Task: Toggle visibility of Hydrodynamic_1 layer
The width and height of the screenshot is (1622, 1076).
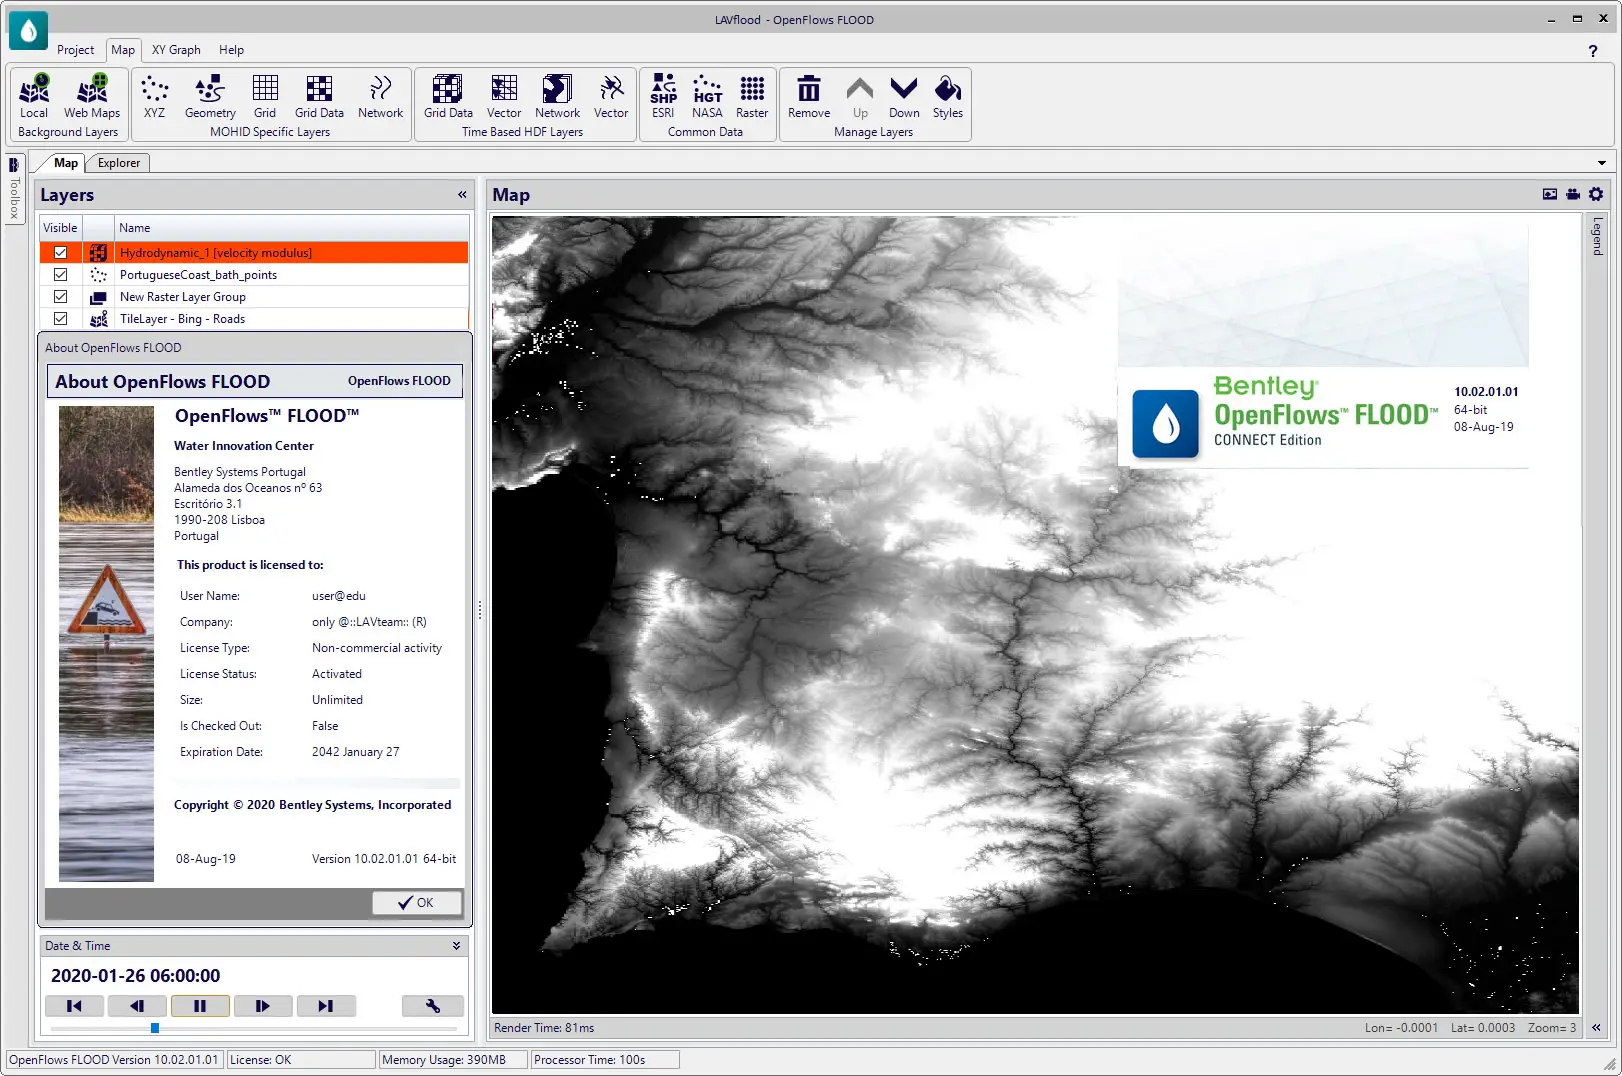Action: [60, 253]
